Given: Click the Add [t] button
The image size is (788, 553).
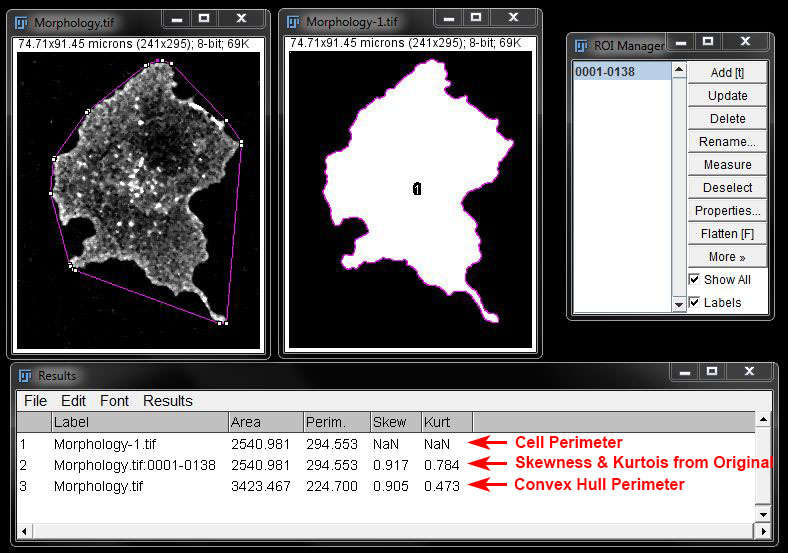Looking at the screenshot, I should pyautogui.click(x=727, y=73).
